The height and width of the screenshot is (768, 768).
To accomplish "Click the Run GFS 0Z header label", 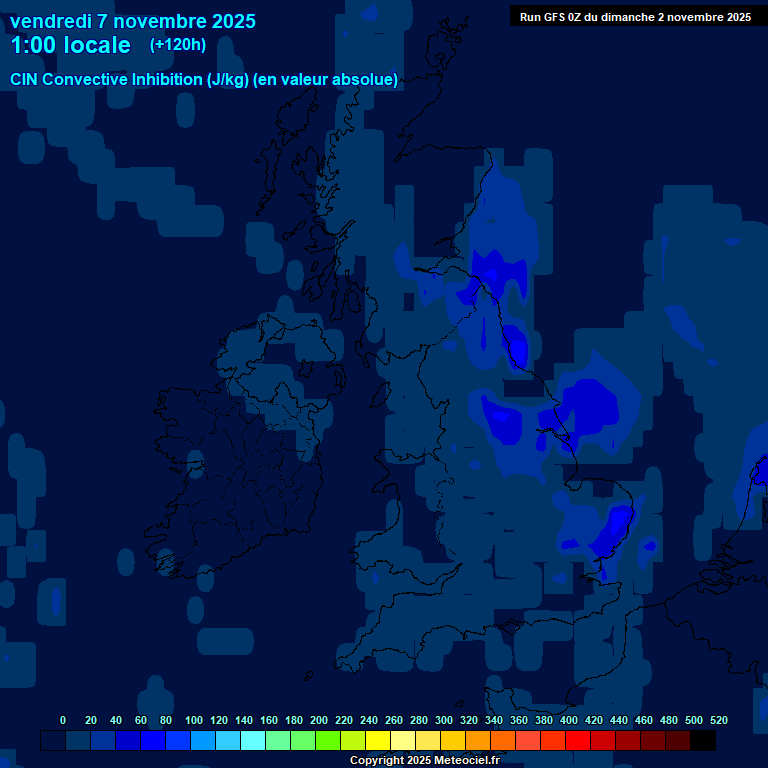I will 635,17.
